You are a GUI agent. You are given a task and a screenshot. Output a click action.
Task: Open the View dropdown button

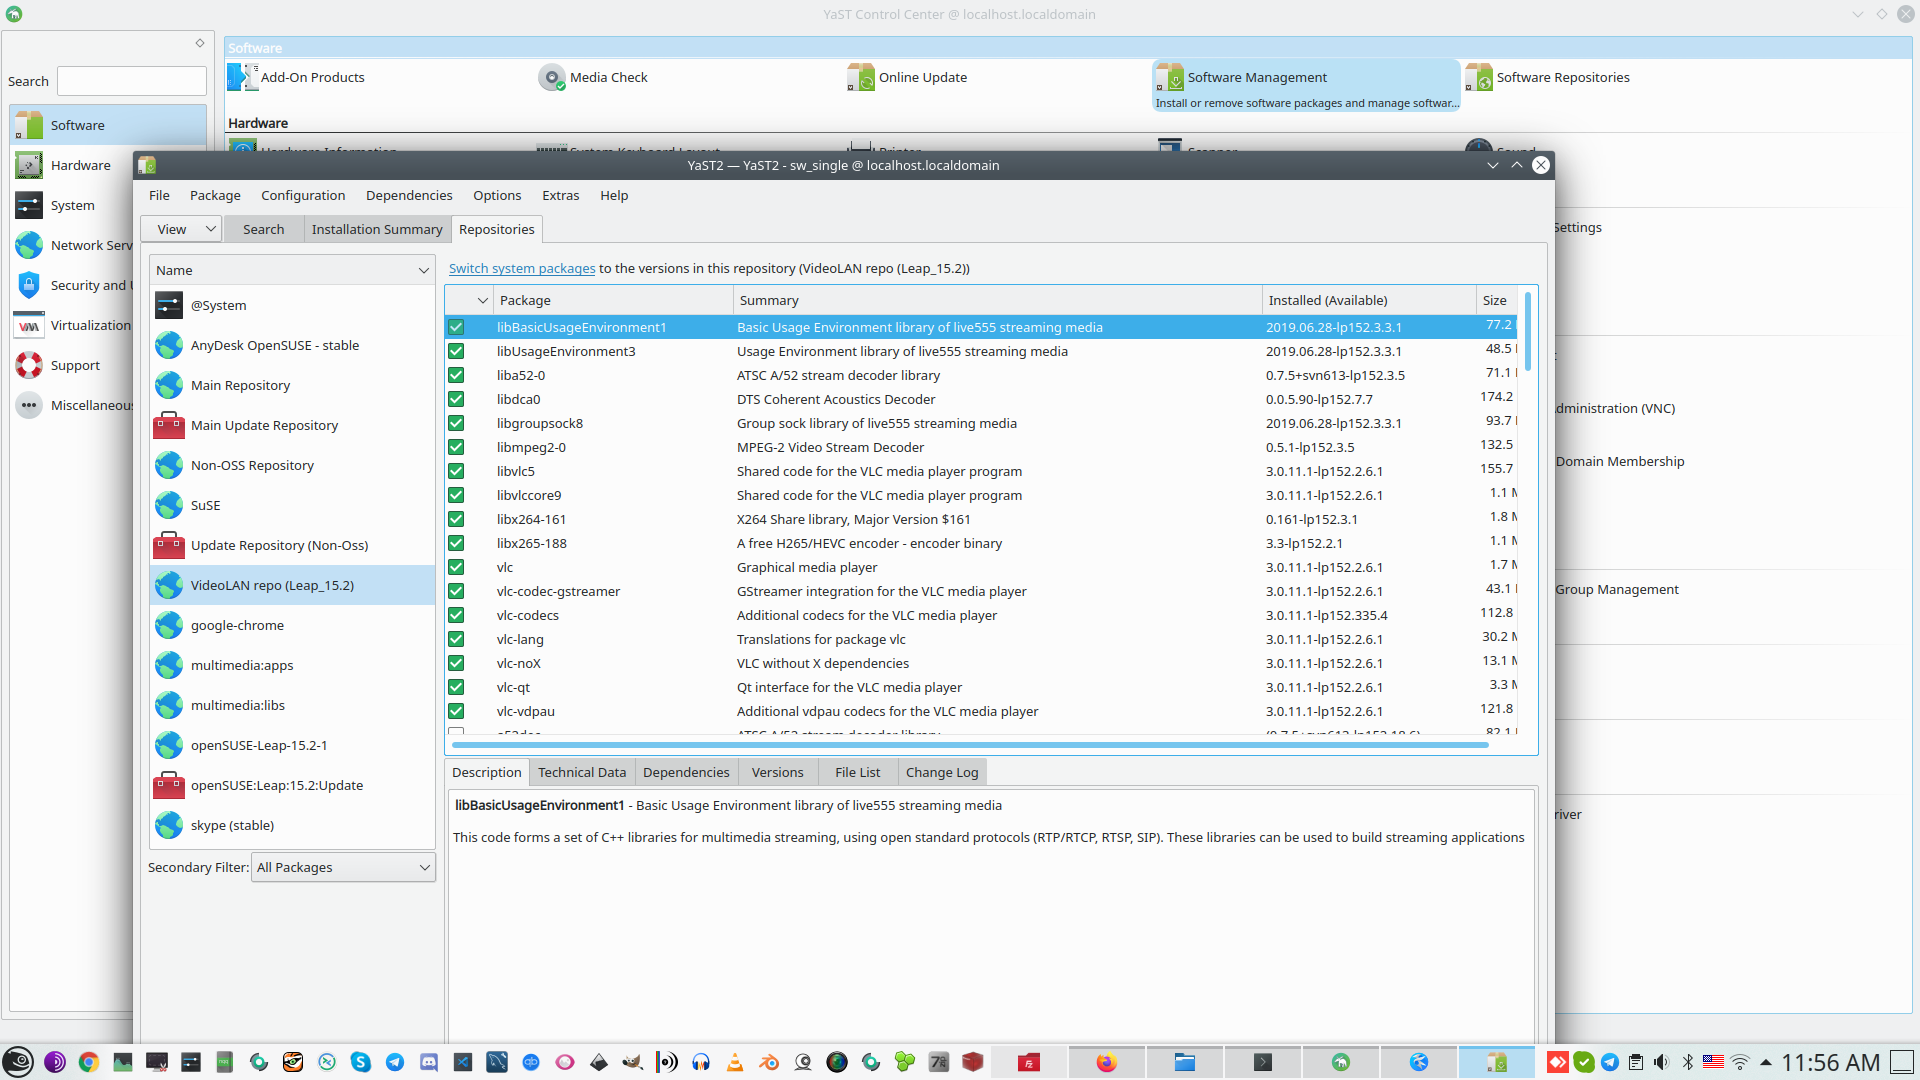pos(181,229)
